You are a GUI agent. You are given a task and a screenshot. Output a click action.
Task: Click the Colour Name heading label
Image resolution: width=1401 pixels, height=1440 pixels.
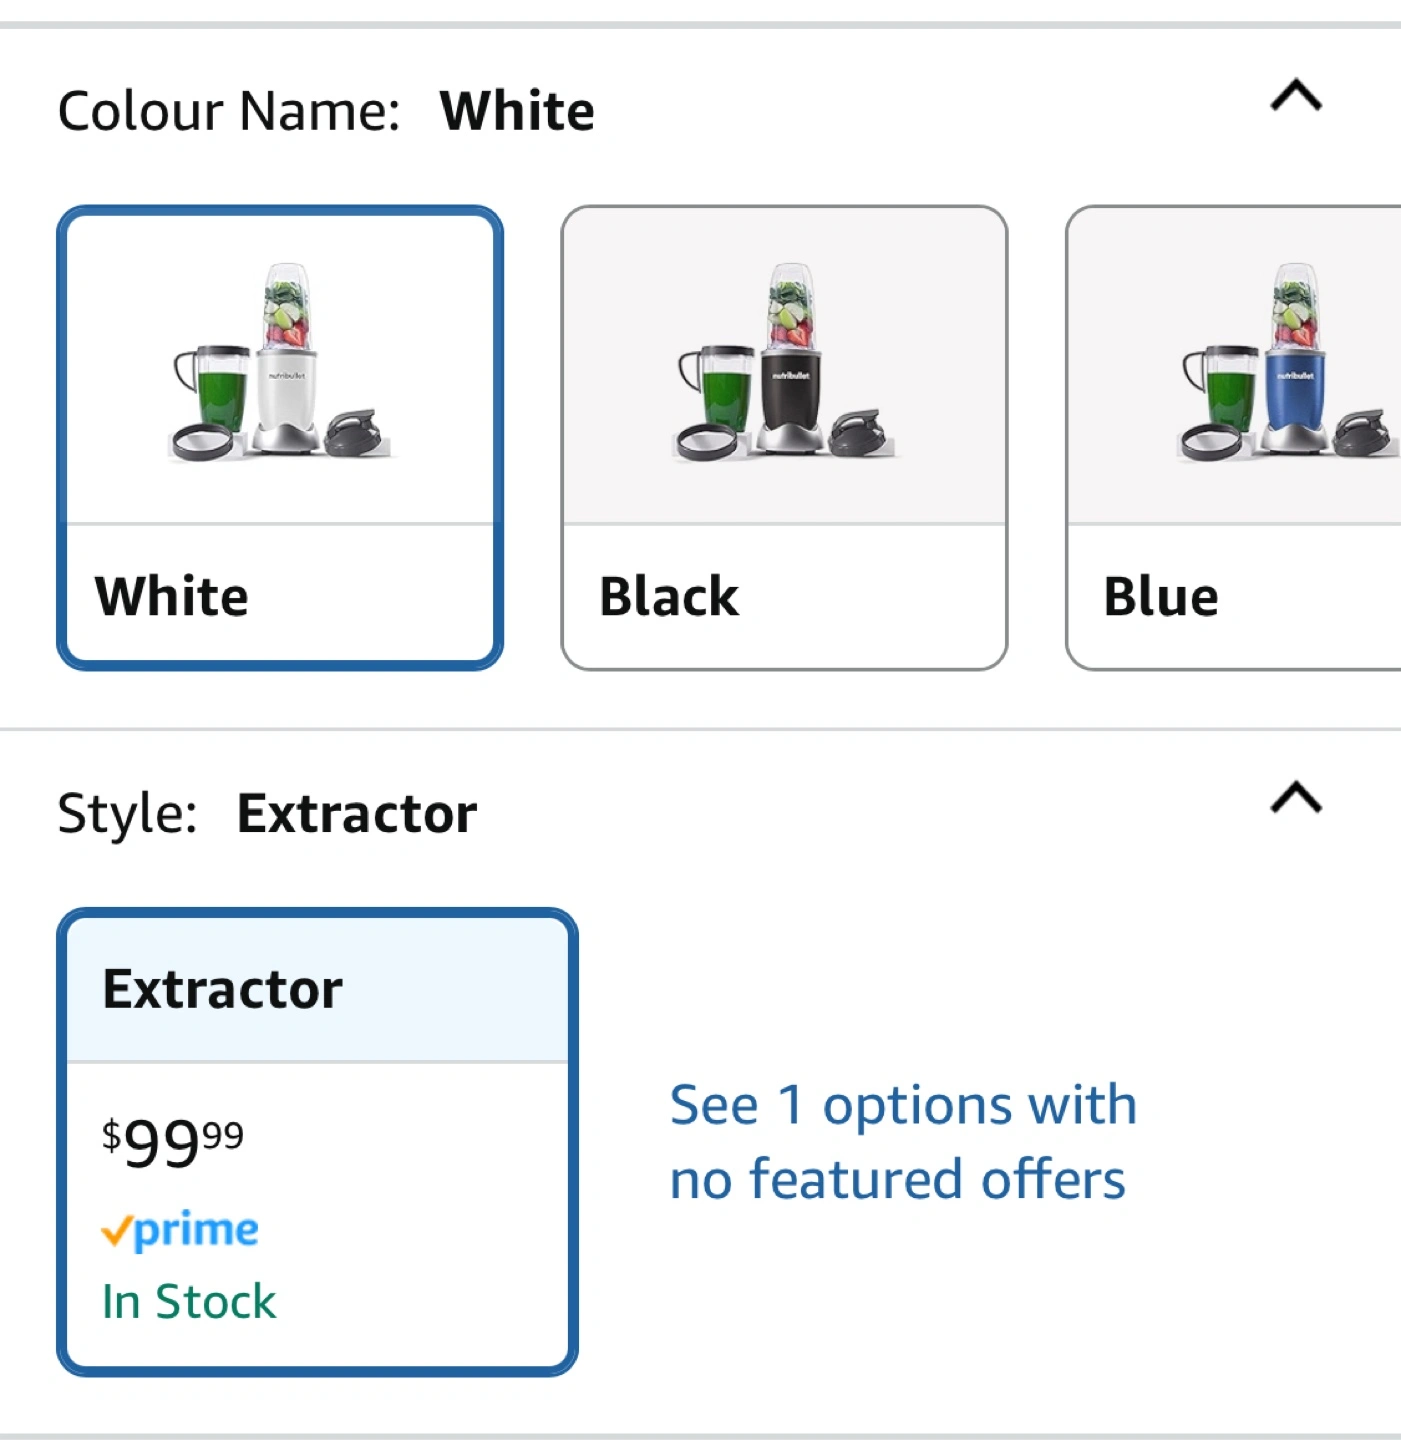(x=229, y=111)
